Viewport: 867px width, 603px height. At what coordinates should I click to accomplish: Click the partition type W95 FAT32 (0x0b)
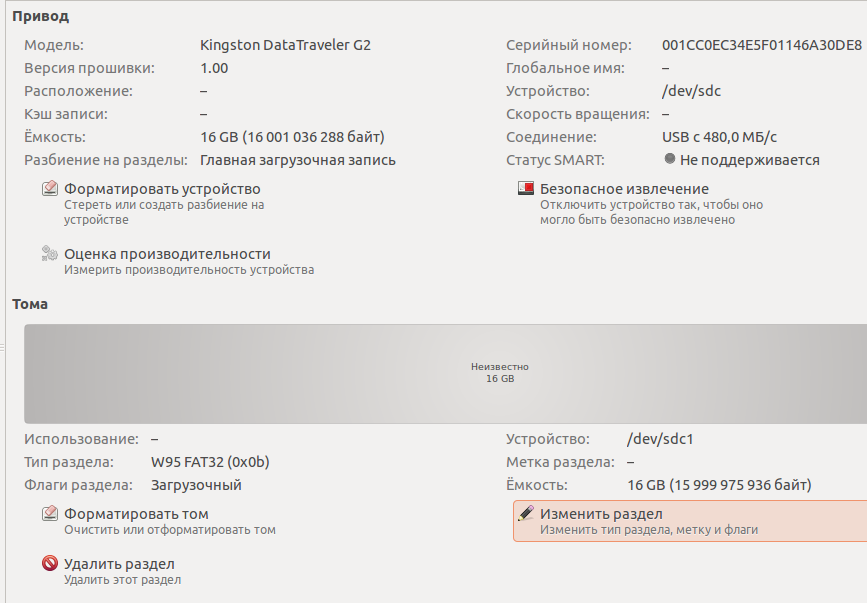point(210,462)
